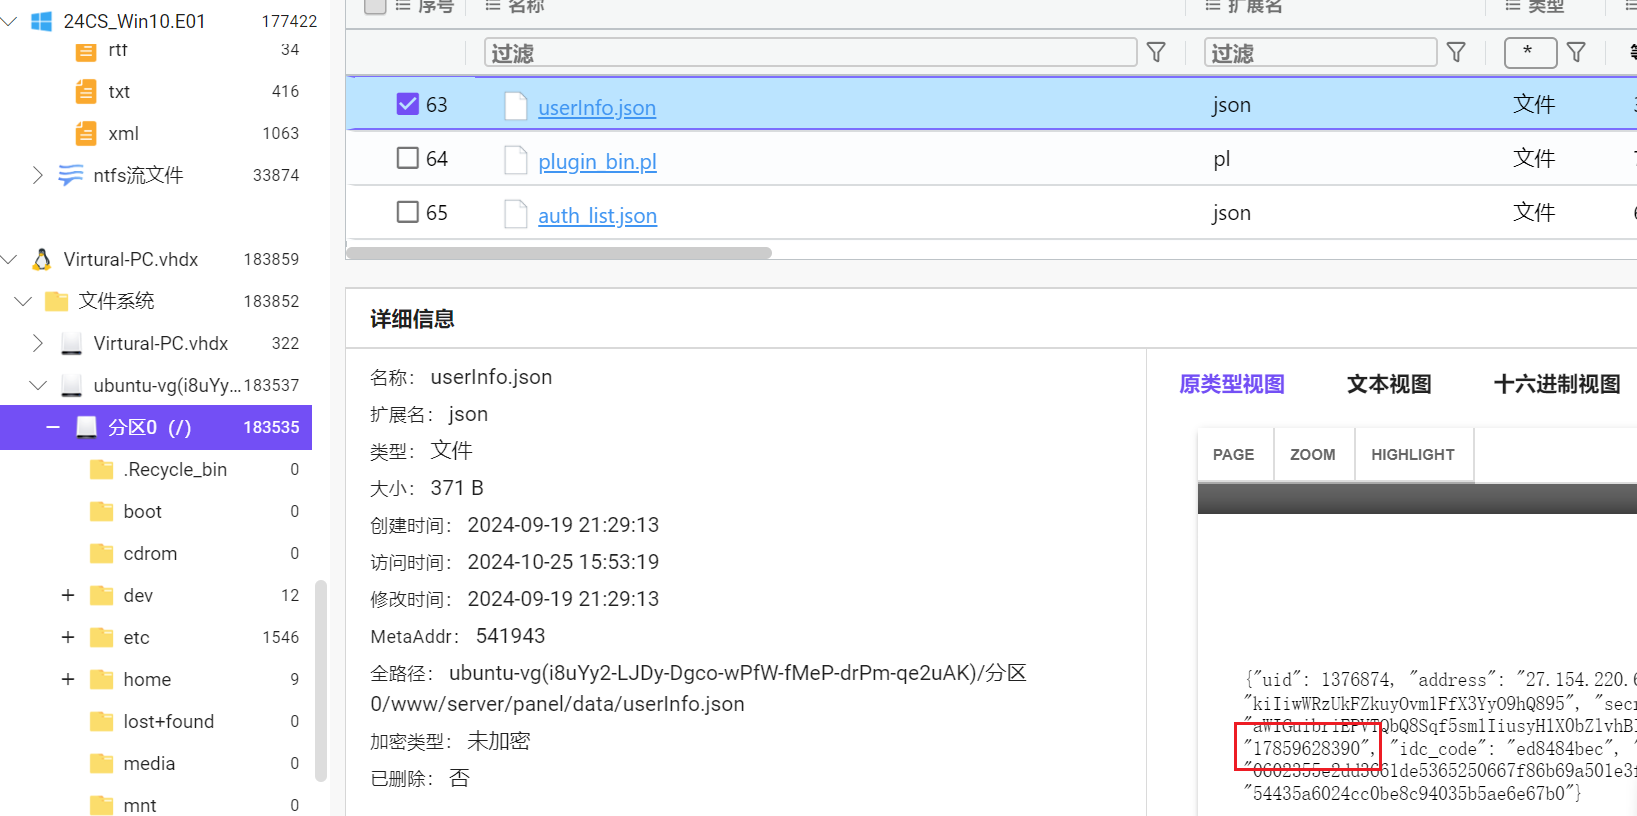The image size is (1637, 816).
Task: Open the ZOOM tab in viewer
Action: coord(1313,455)
